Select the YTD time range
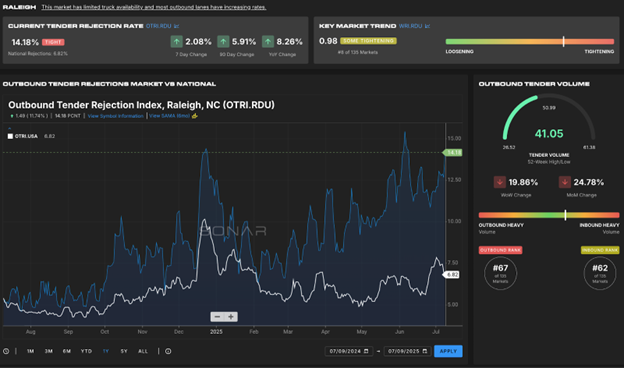 86,351
